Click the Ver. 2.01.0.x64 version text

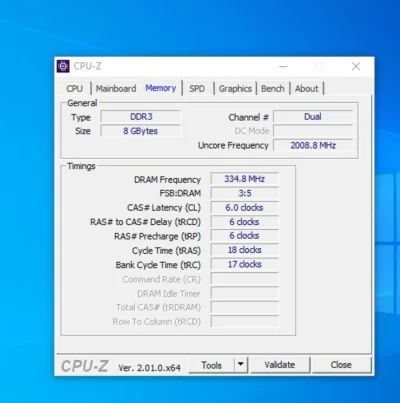tap(149, 368)
